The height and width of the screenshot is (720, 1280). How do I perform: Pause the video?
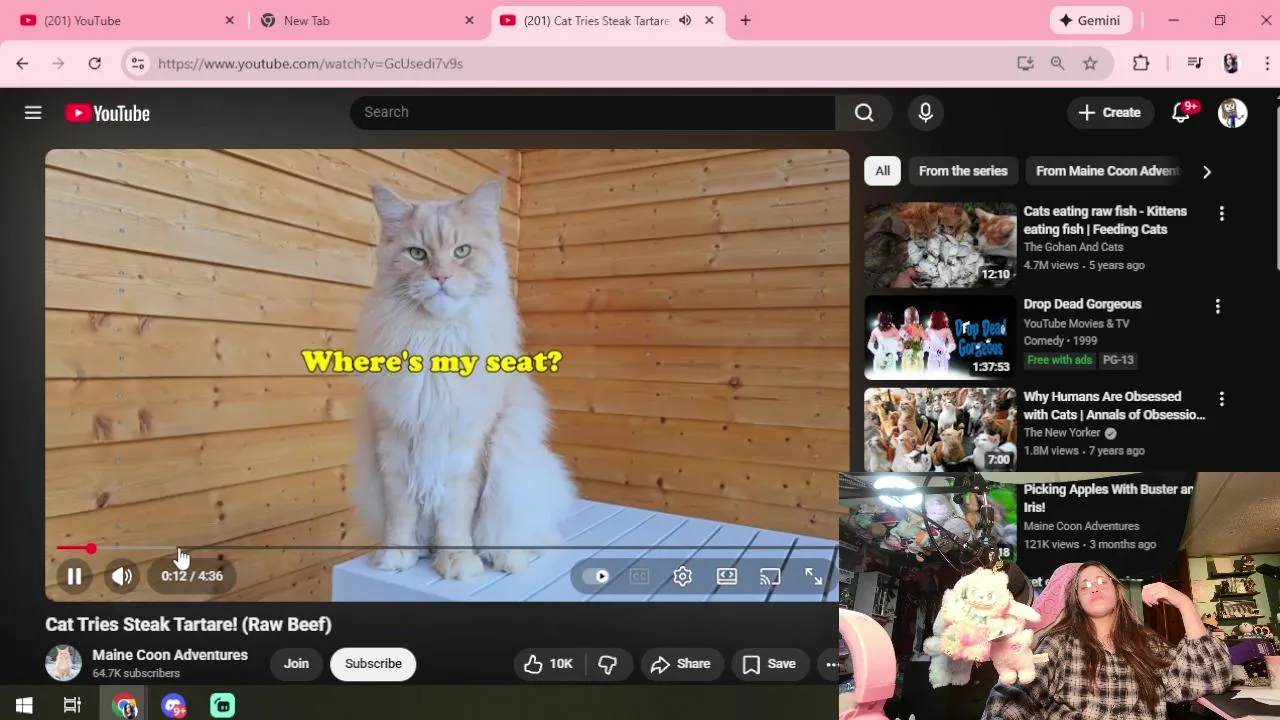[x=74, y=576]
